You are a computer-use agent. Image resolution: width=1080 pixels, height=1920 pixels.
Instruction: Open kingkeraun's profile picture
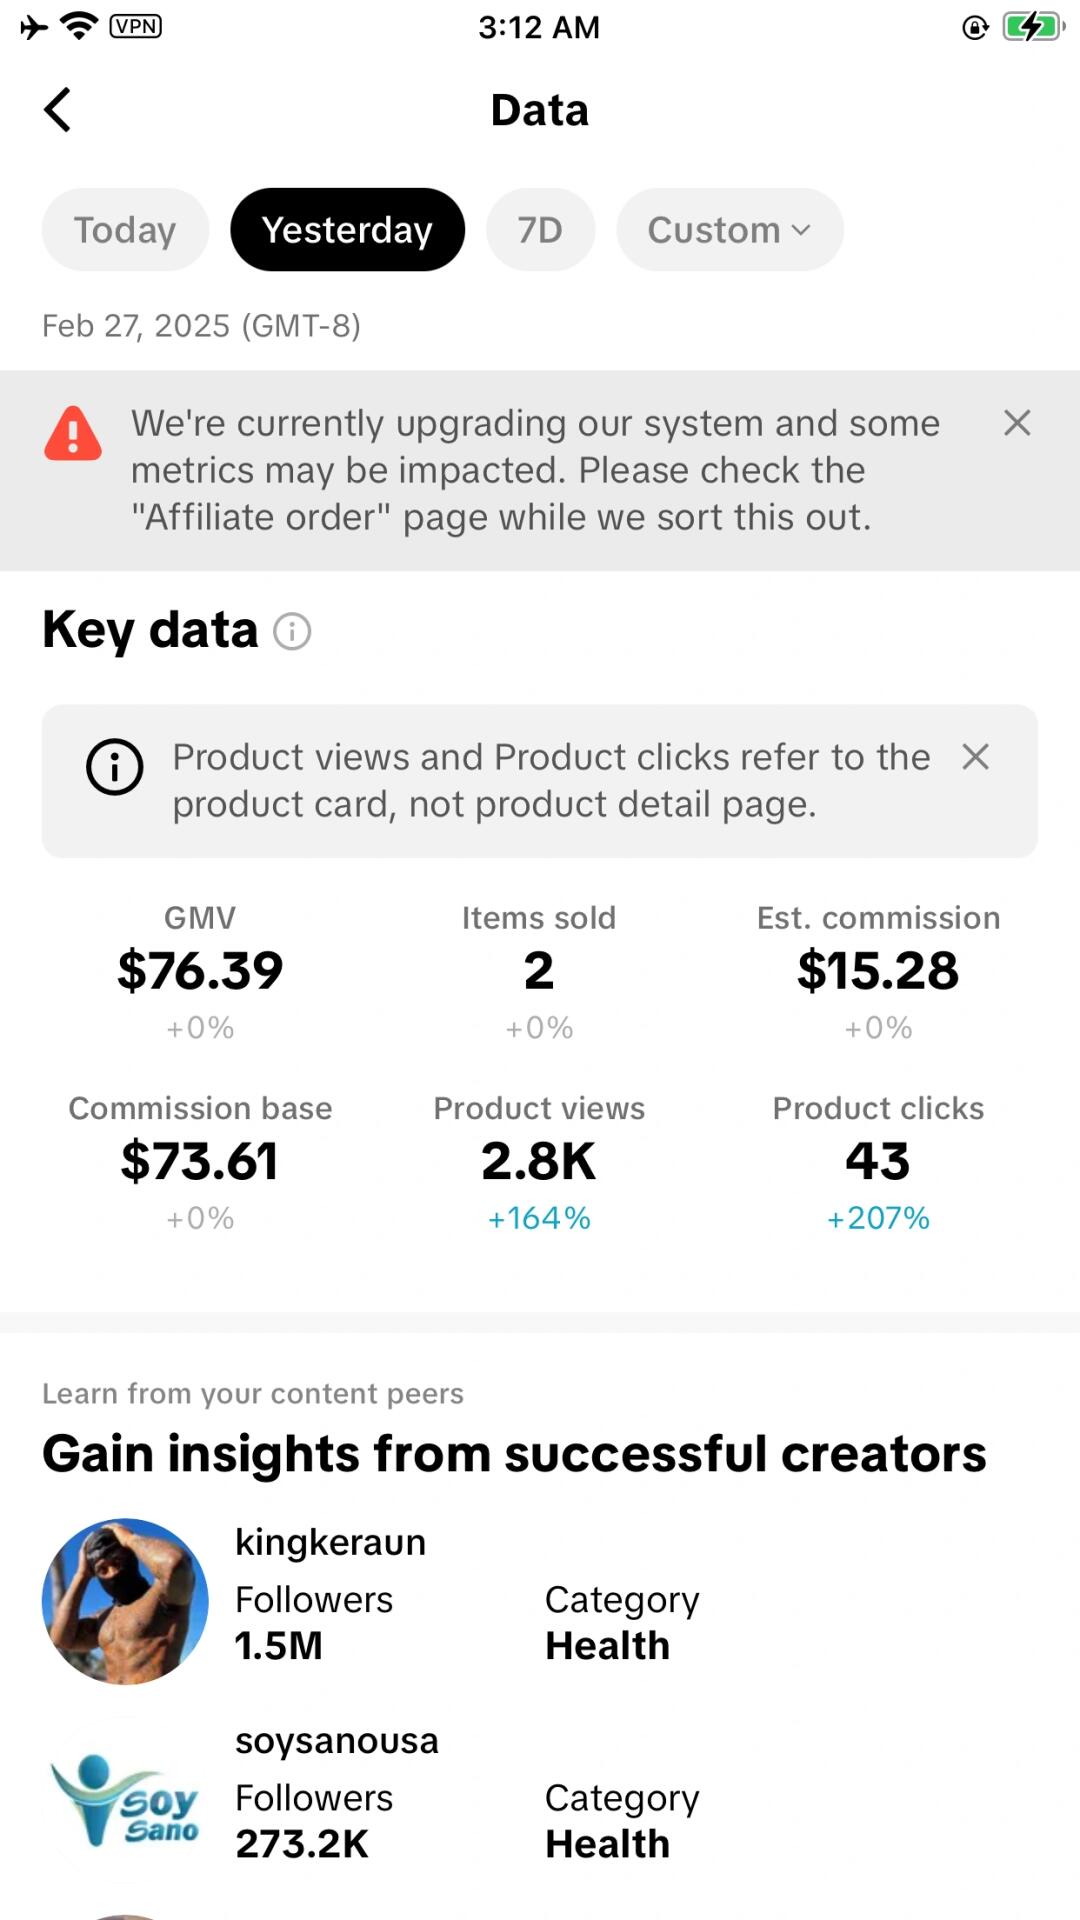pyautogui.click(x=125, y=1601)
